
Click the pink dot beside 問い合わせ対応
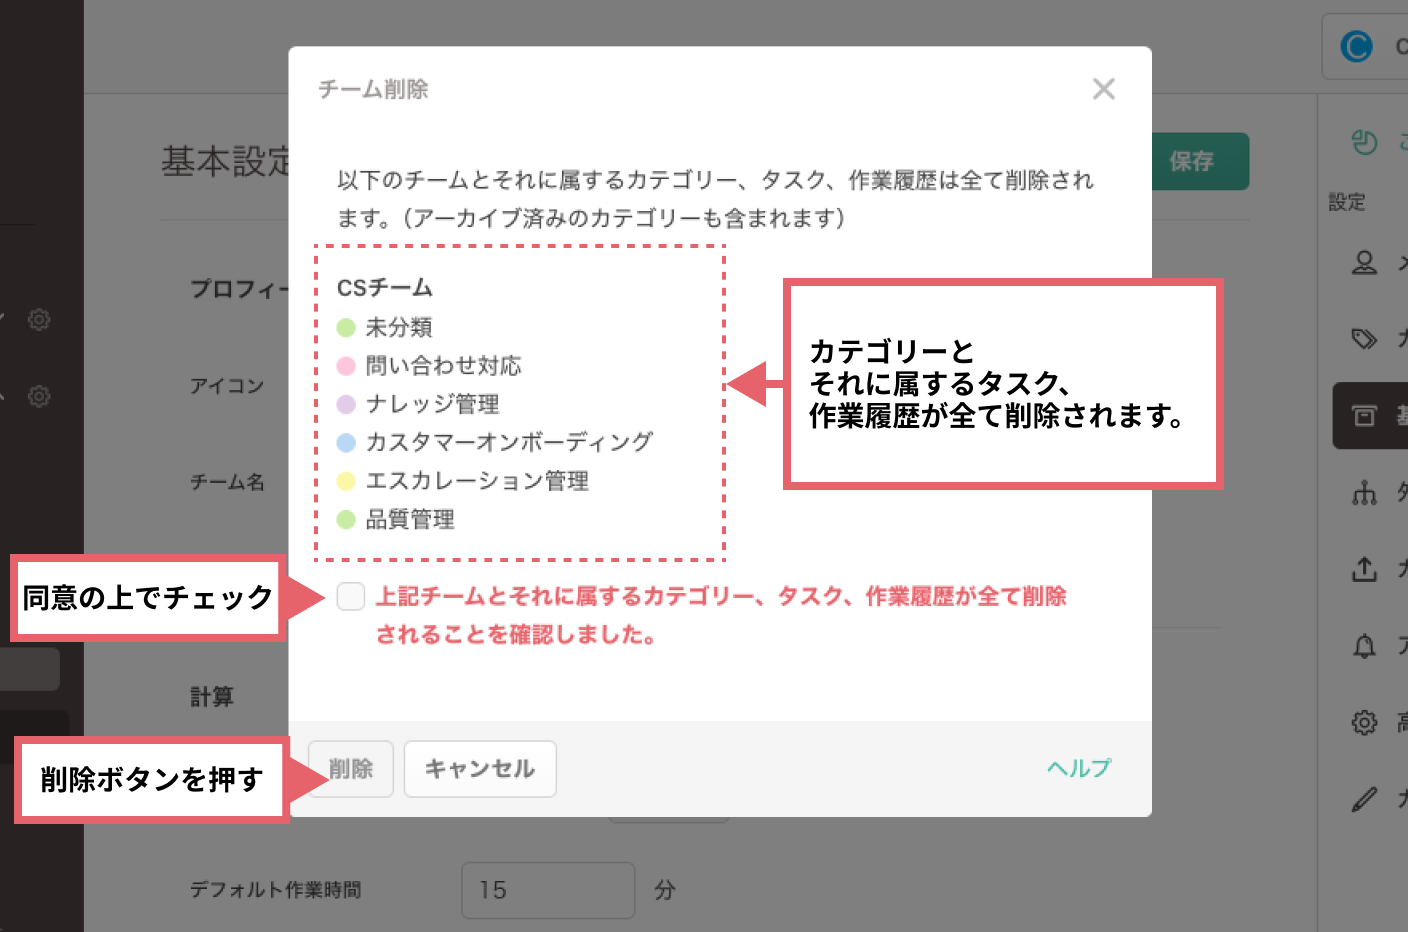(346, 366)
